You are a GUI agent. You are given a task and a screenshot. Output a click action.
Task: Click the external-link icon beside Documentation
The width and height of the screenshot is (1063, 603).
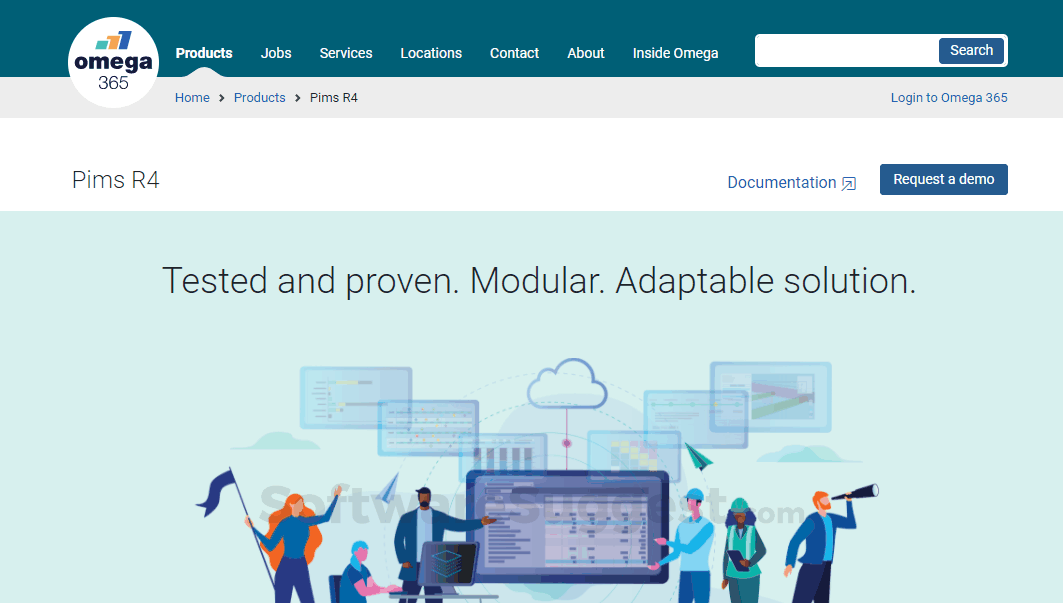click(x=849, y=184)
